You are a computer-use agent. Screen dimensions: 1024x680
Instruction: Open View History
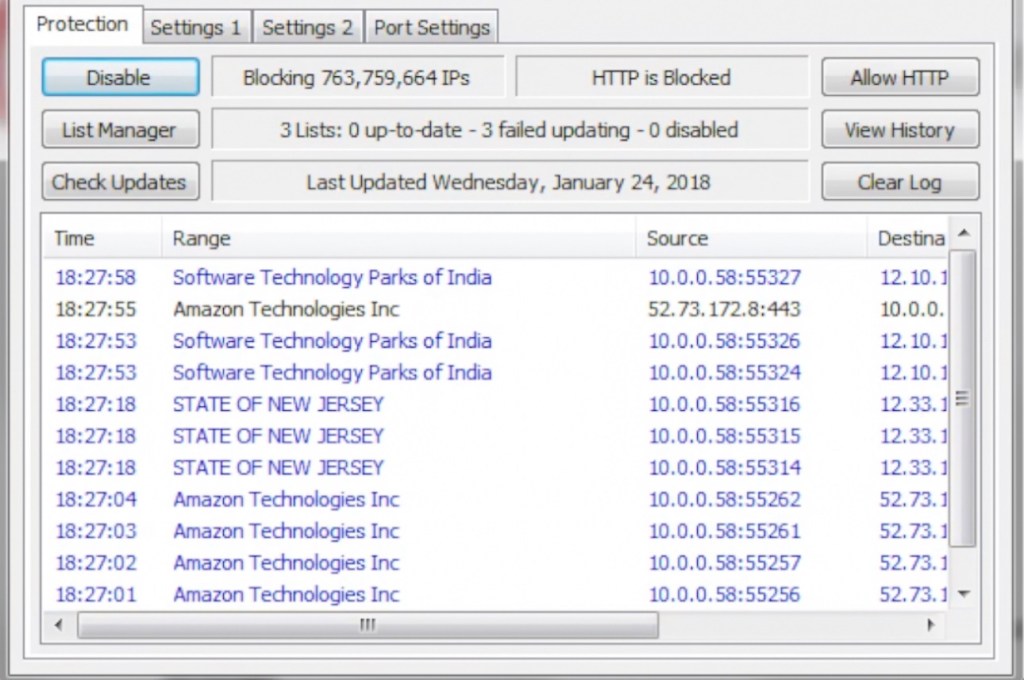pyautogui.click(x=900, y=130)
